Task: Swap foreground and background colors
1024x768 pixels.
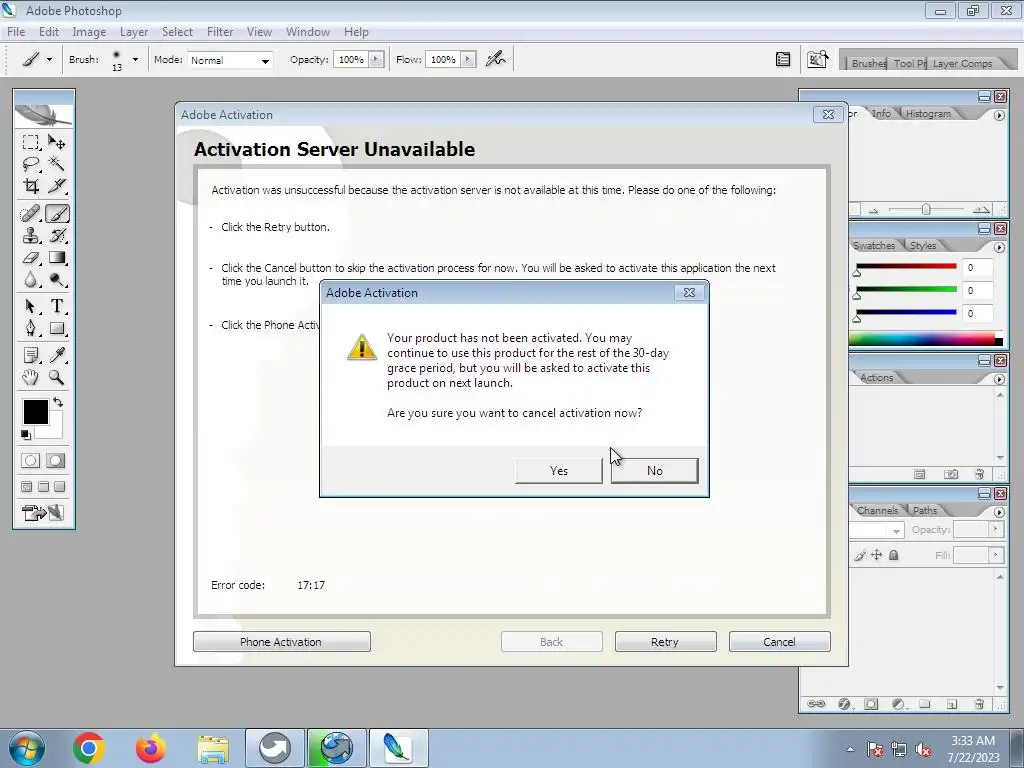Action: [x=58, y=402]
